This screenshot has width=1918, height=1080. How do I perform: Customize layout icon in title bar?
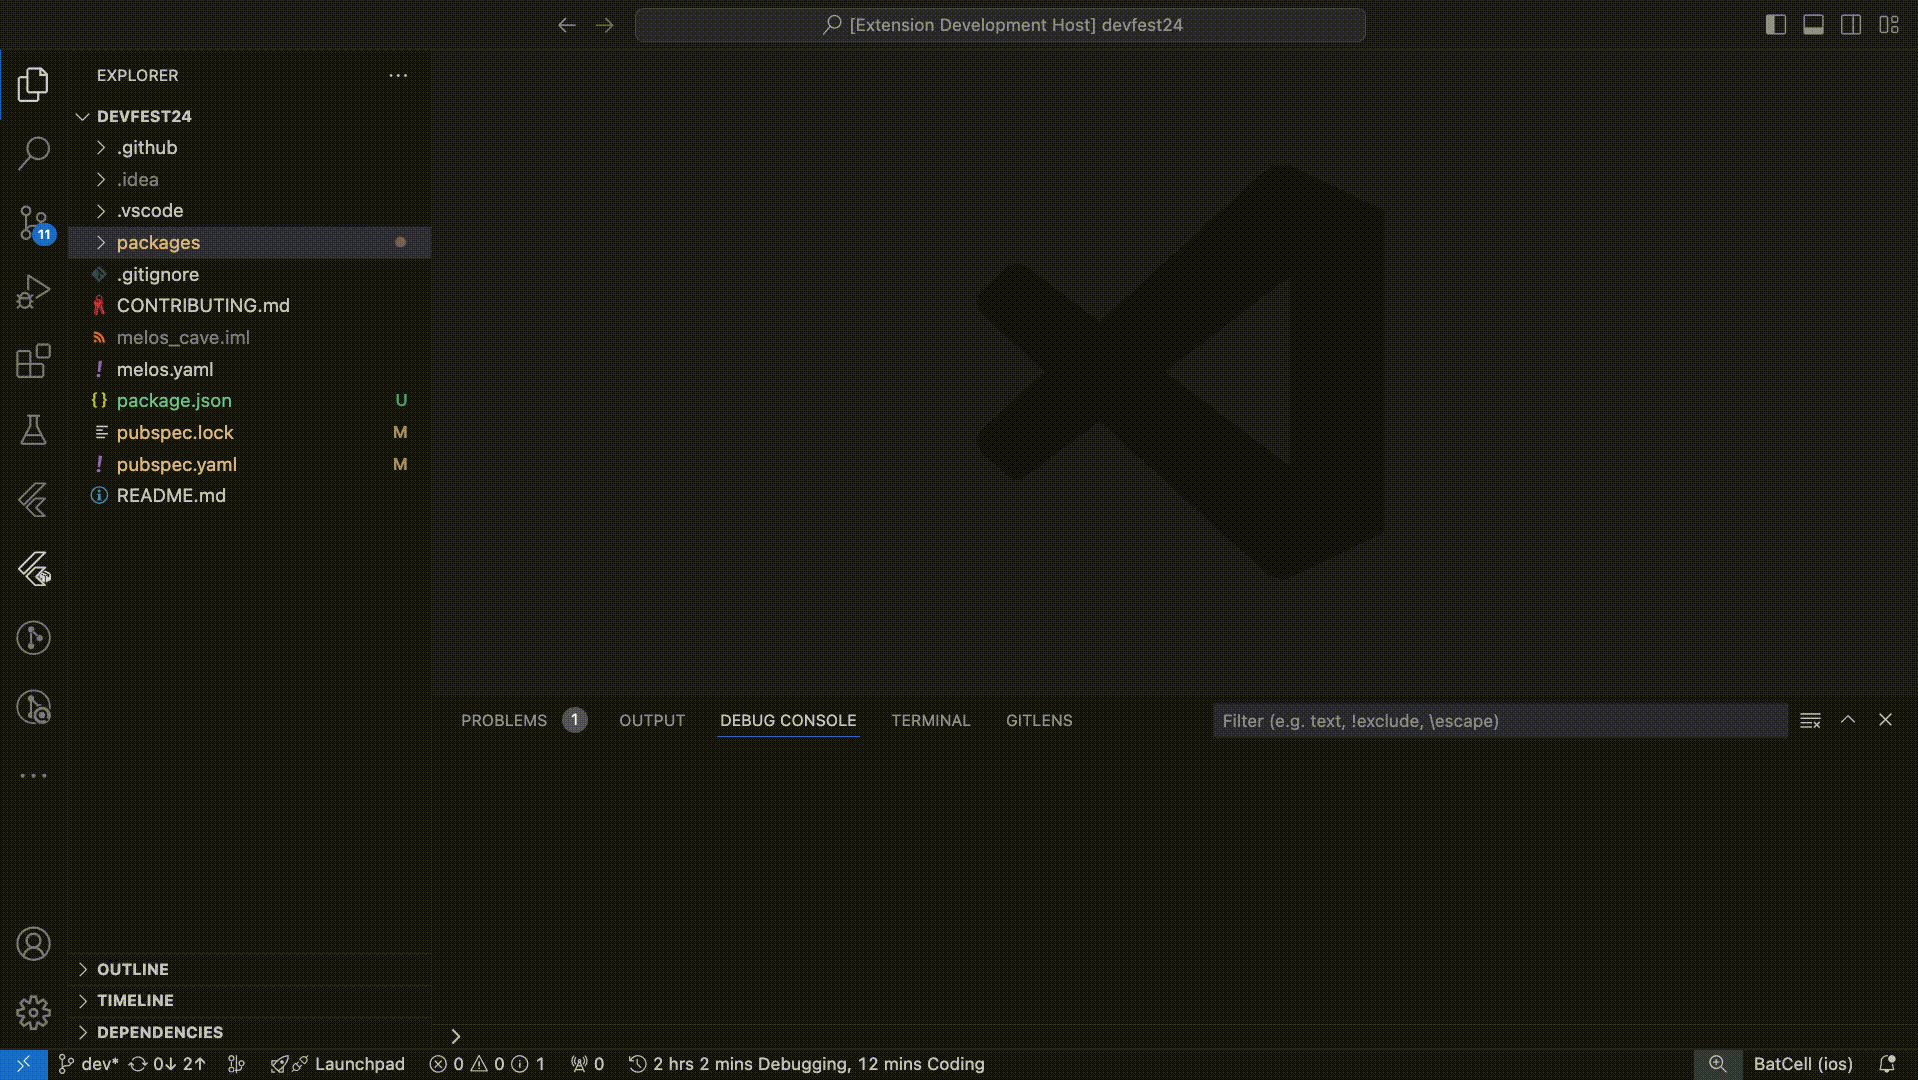click(1889, 25)
